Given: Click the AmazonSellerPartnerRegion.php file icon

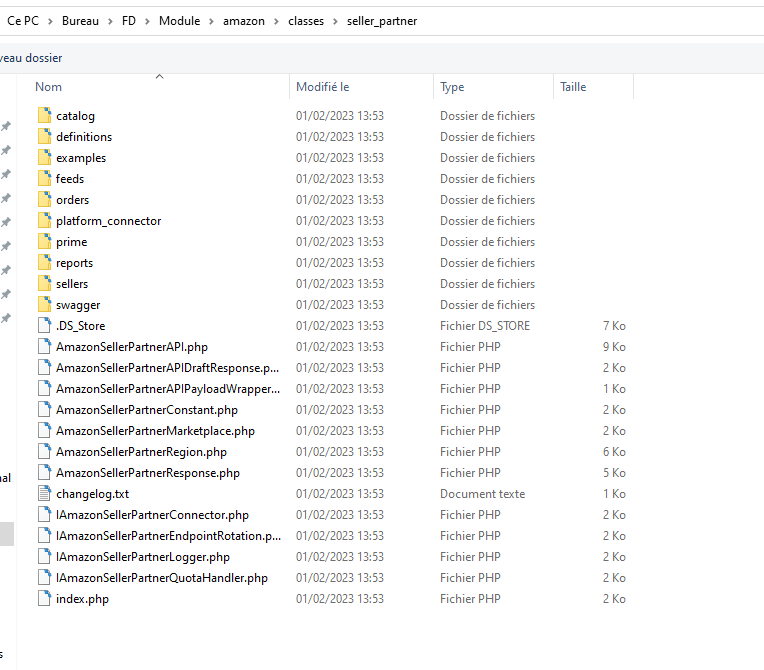Looking at the screenshot, I should coord(44,451).
